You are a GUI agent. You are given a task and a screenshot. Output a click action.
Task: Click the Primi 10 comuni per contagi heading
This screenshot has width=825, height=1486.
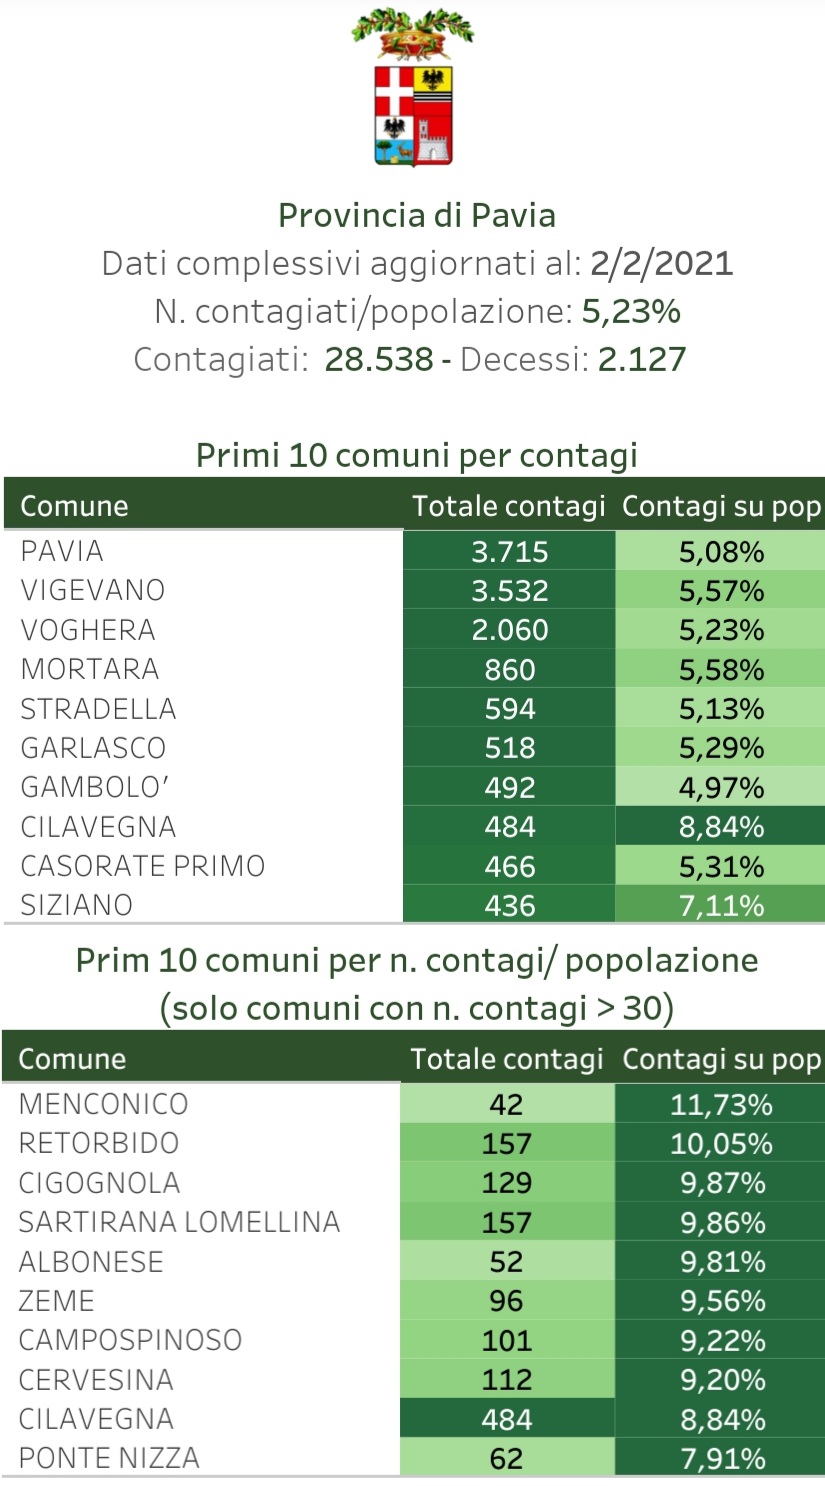point(416,455)
